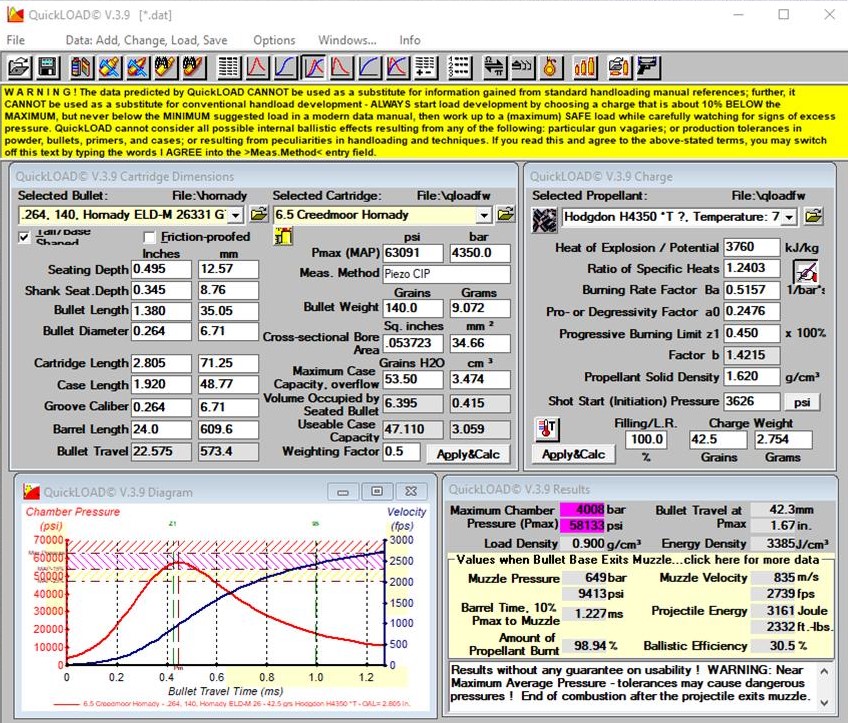This screenshot has width=848, height=723.
Task: Open the table list toolbar icon
Action: click(229, 68)
